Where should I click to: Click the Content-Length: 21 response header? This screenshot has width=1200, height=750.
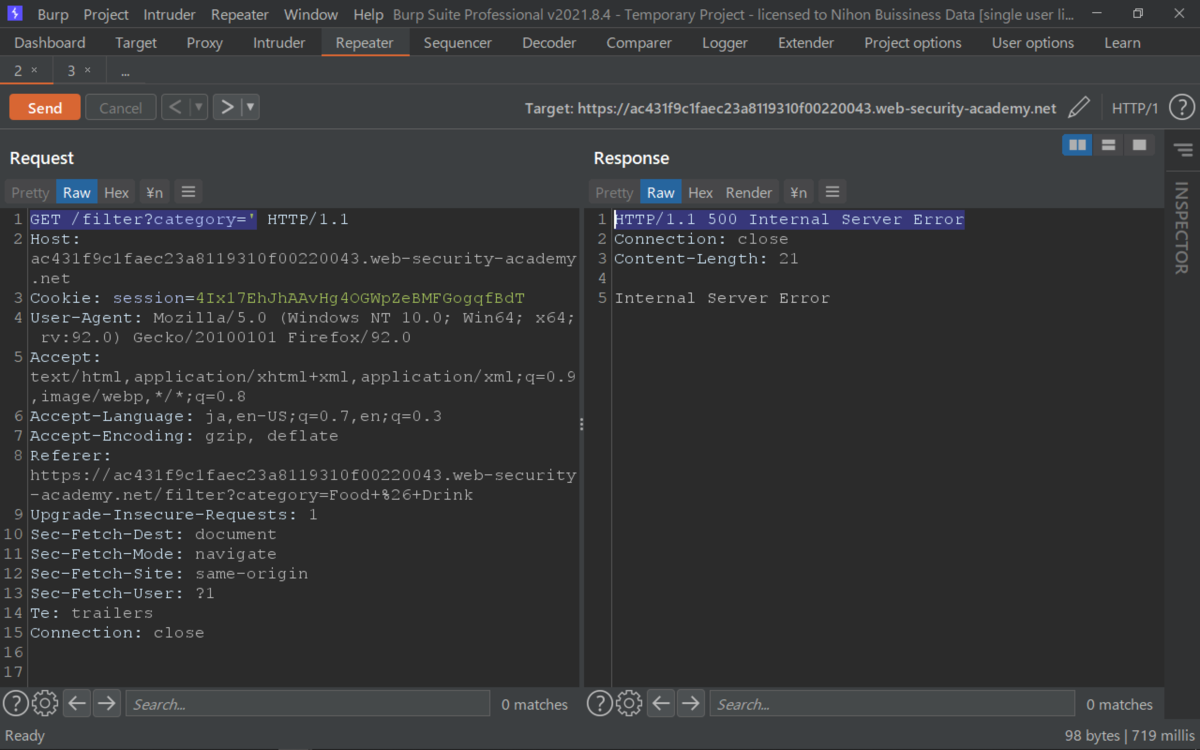click(x=706, y=259)
